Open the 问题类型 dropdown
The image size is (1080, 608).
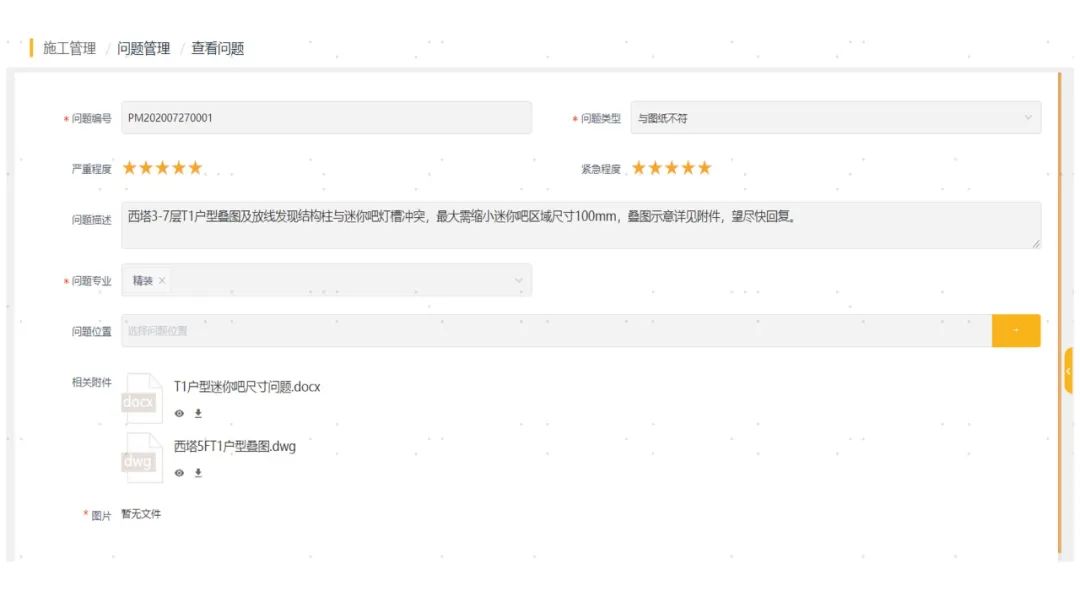point(1025,117)
